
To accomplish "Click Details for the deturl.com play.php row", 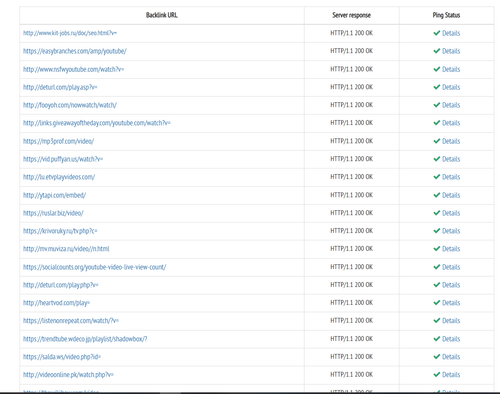I will (451, 285).
